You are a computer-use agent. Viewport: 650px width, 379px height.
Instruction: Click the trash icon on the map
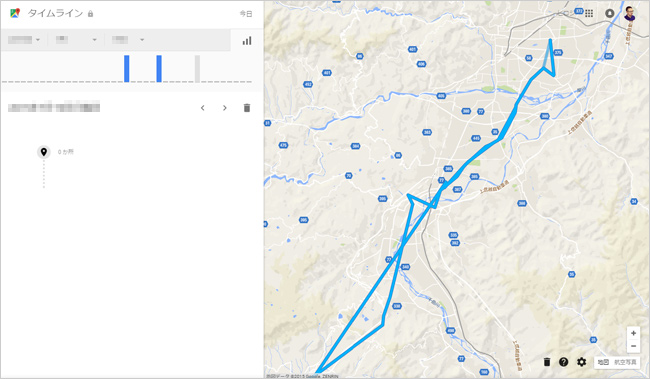(547, 362)
